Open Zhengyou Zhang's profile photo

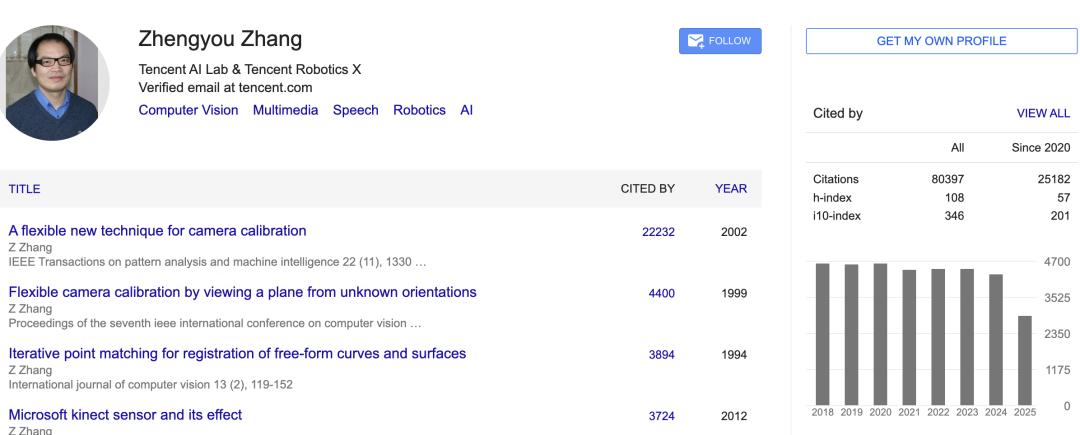(x=56, y=83)
